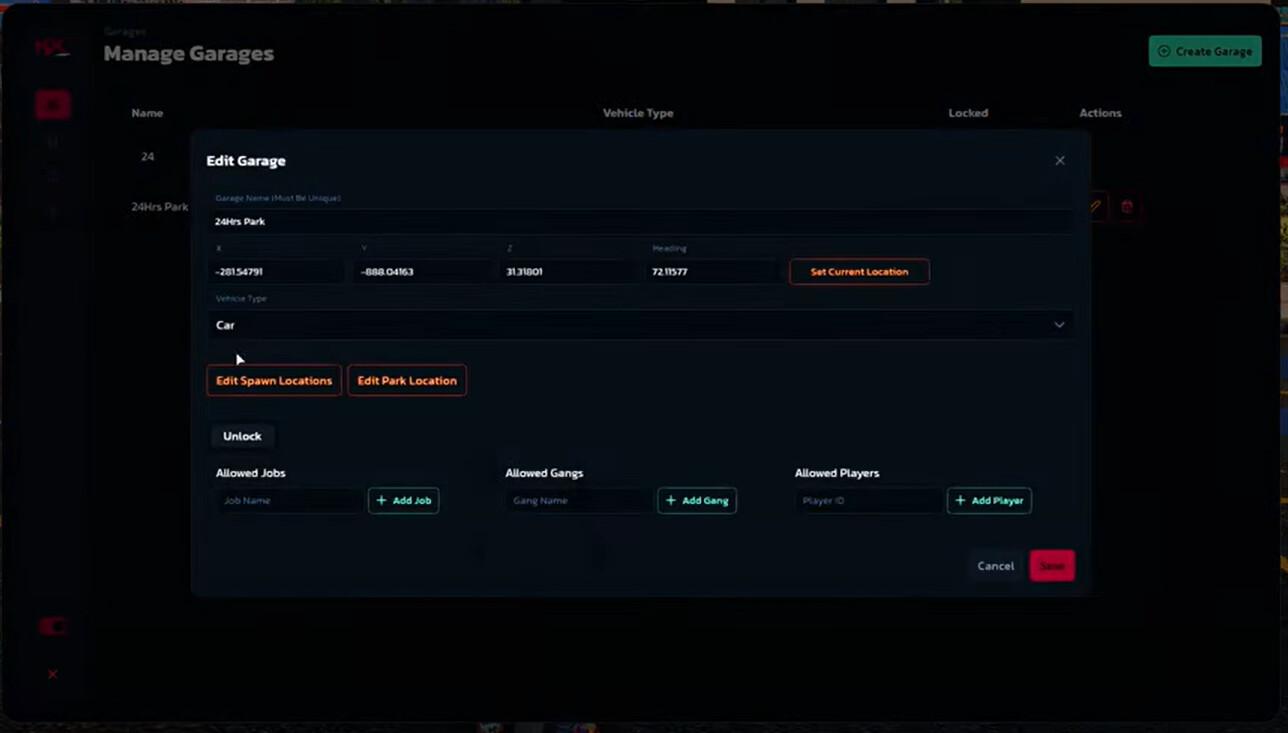Click the Unlock button
Screen dimensions: 1288x733
pyautogui.click(x=242, y=436)
